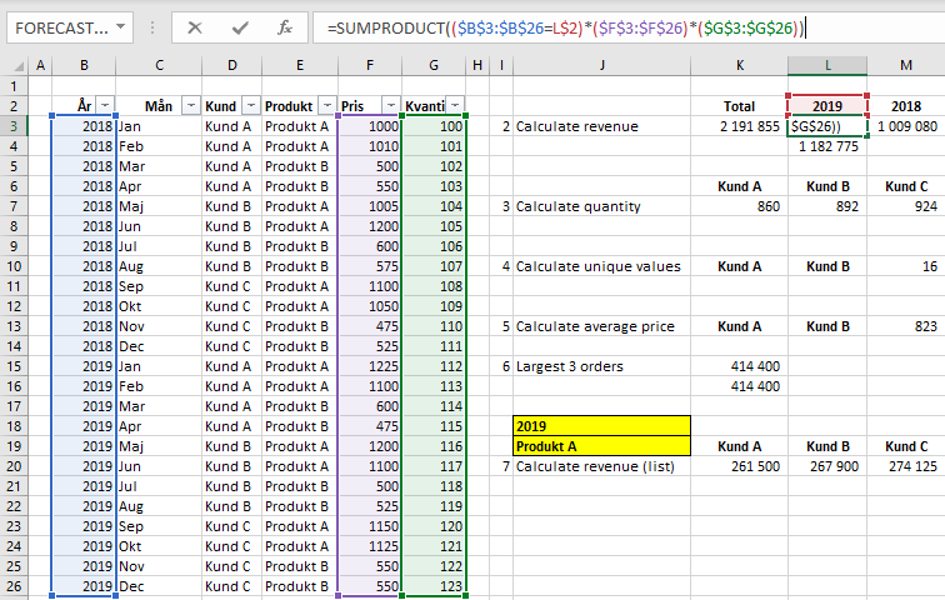The width and height of the screenshot is (945, 600).
Task: Select row 18 header
Action: (x=14, y=426)
